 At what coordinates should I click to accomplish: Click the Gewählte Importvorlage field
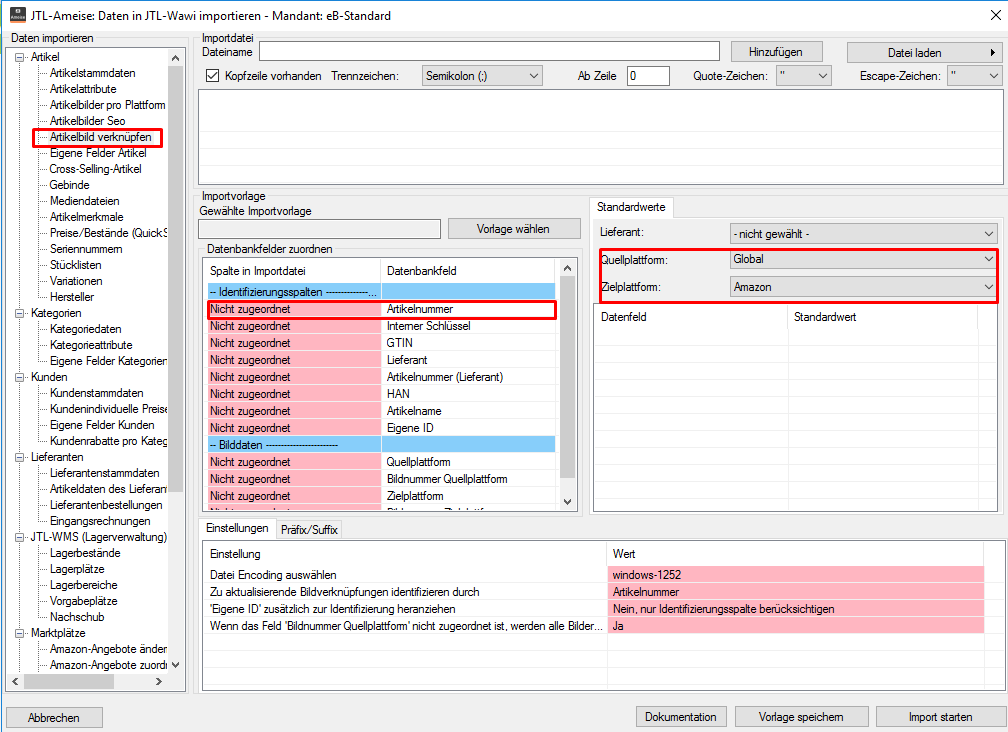[x=320, y=229]
